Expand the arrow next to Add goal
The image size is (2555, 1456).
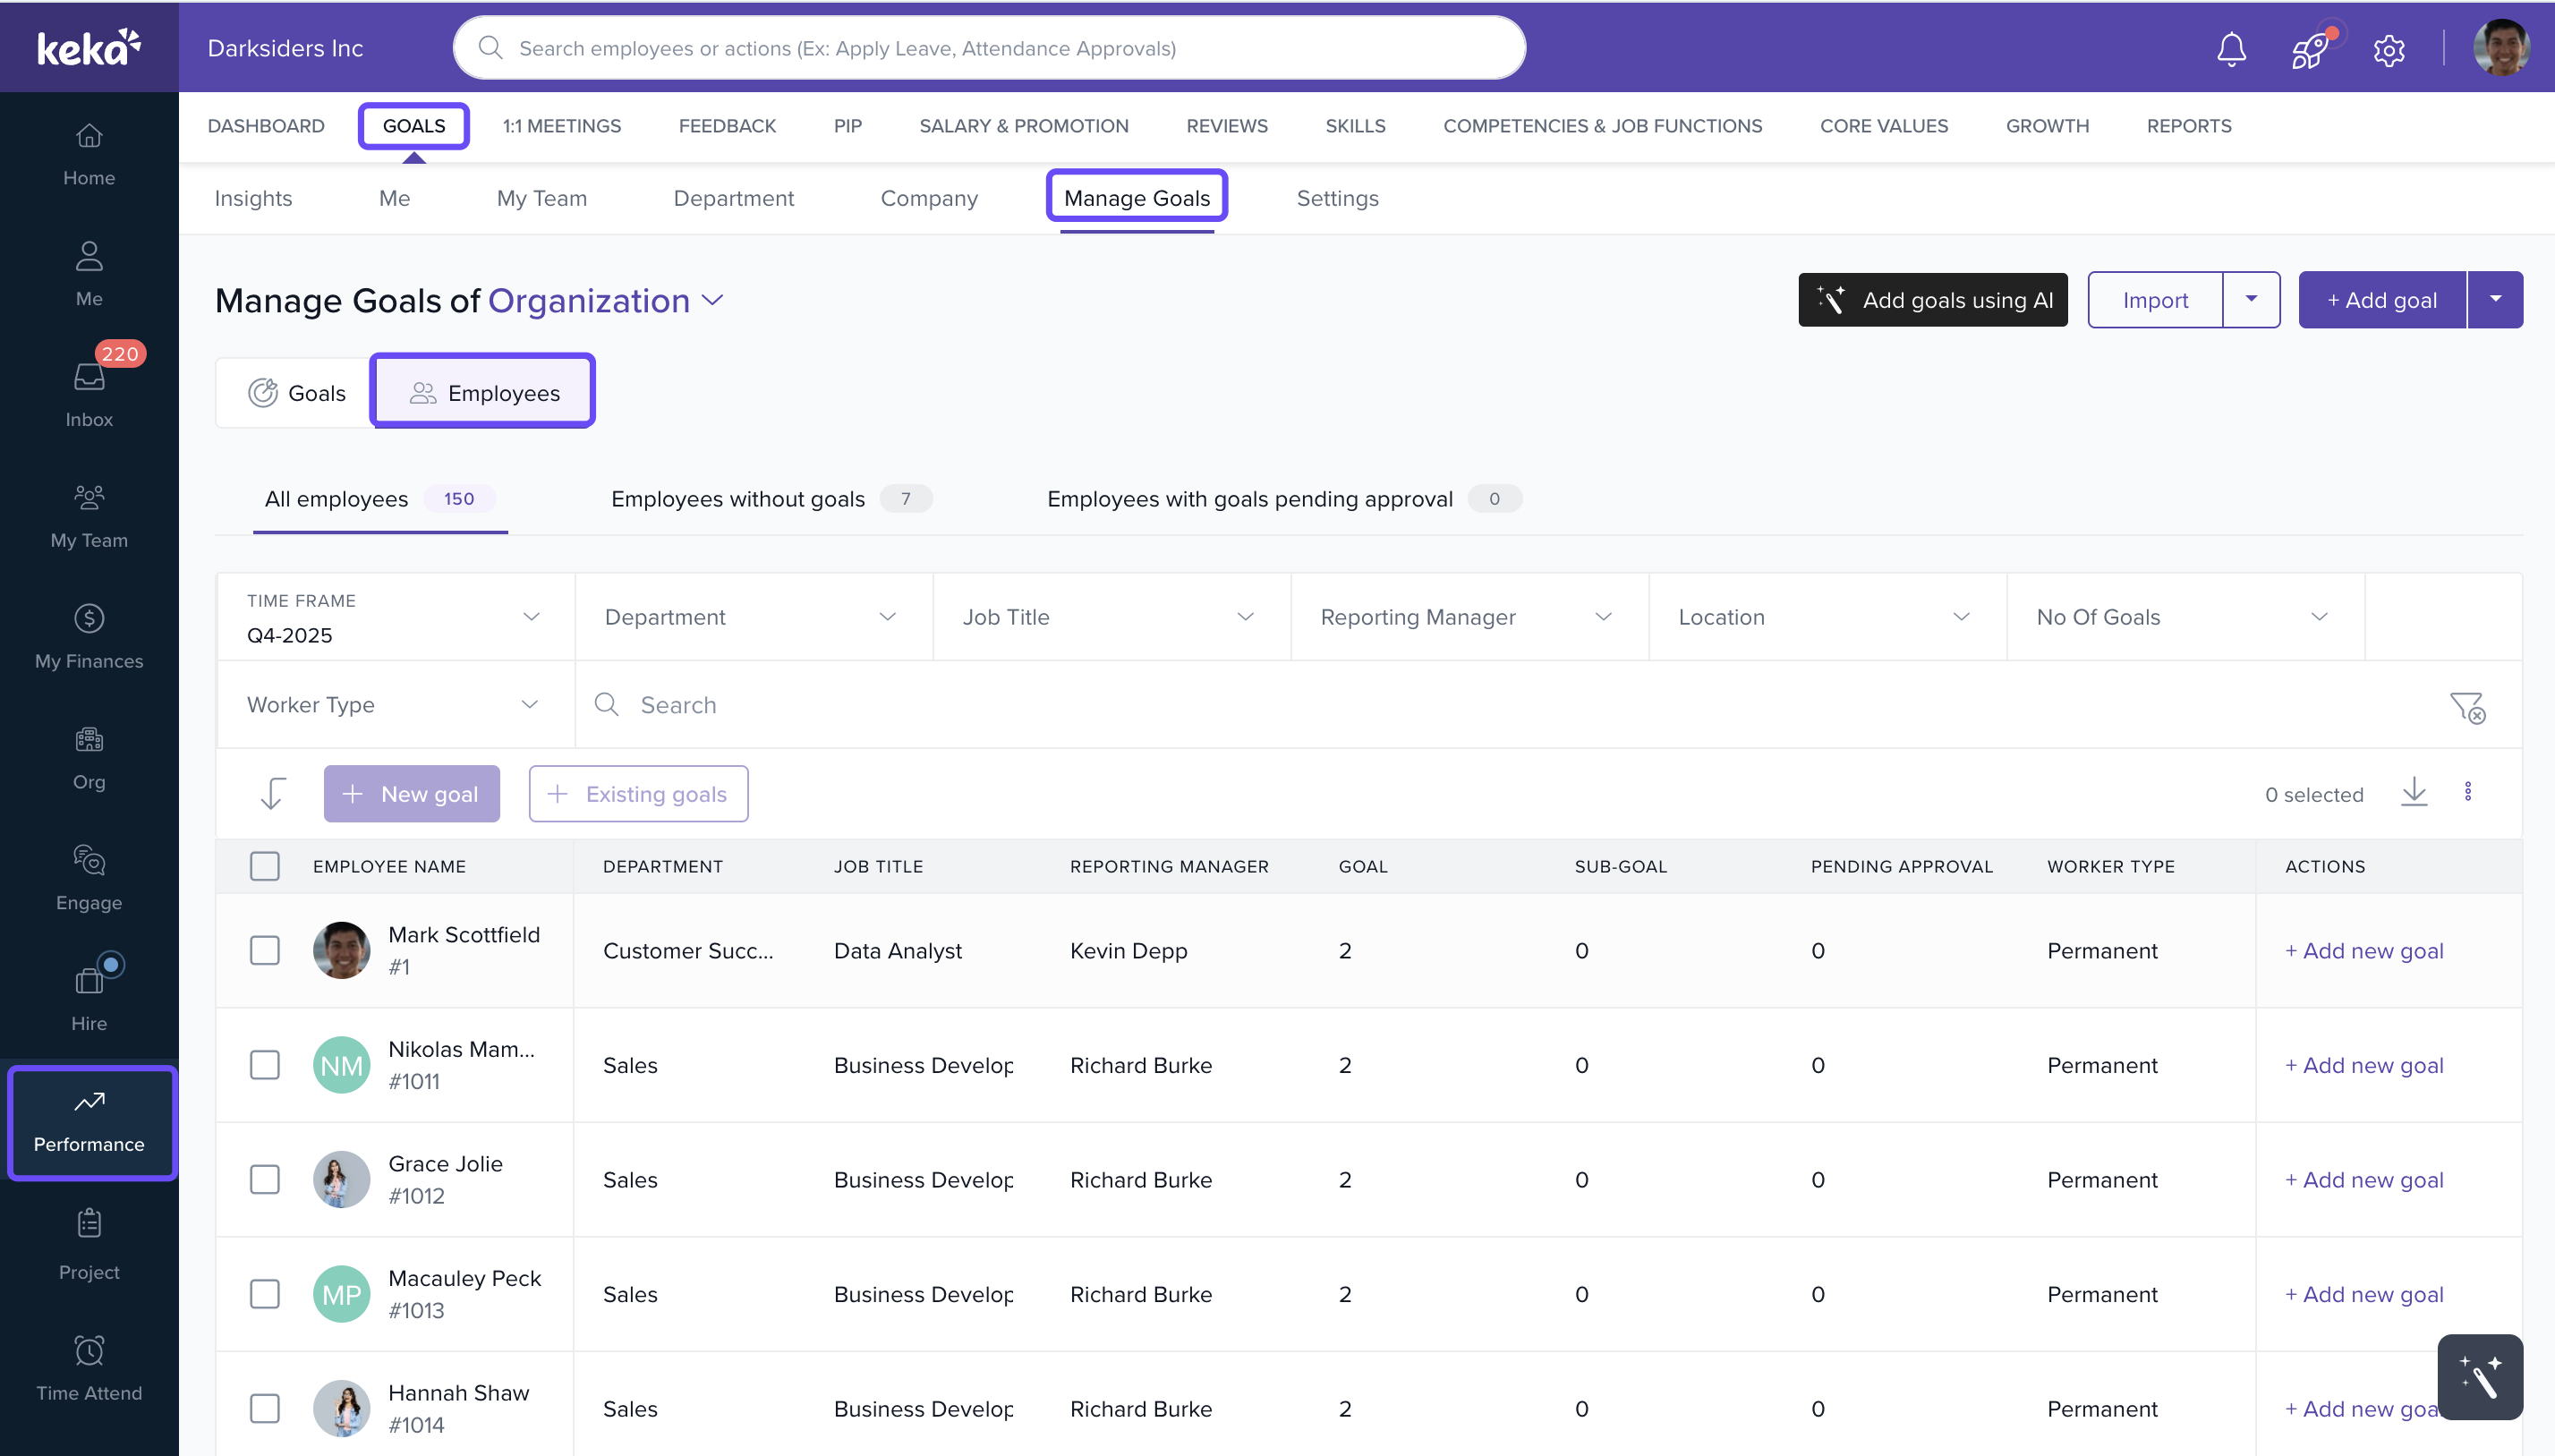coord(2495,299)
